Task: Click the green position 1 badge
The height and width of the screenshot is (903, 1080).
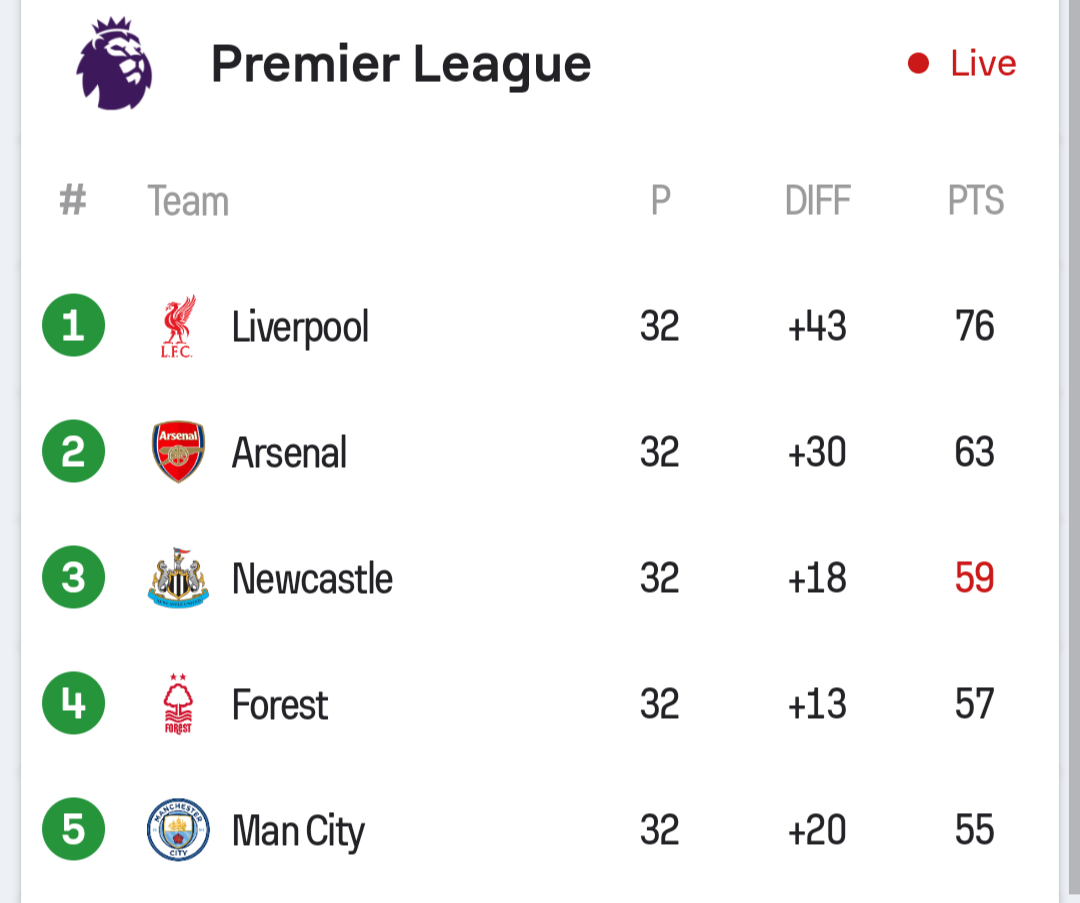Action: [73, 325]
